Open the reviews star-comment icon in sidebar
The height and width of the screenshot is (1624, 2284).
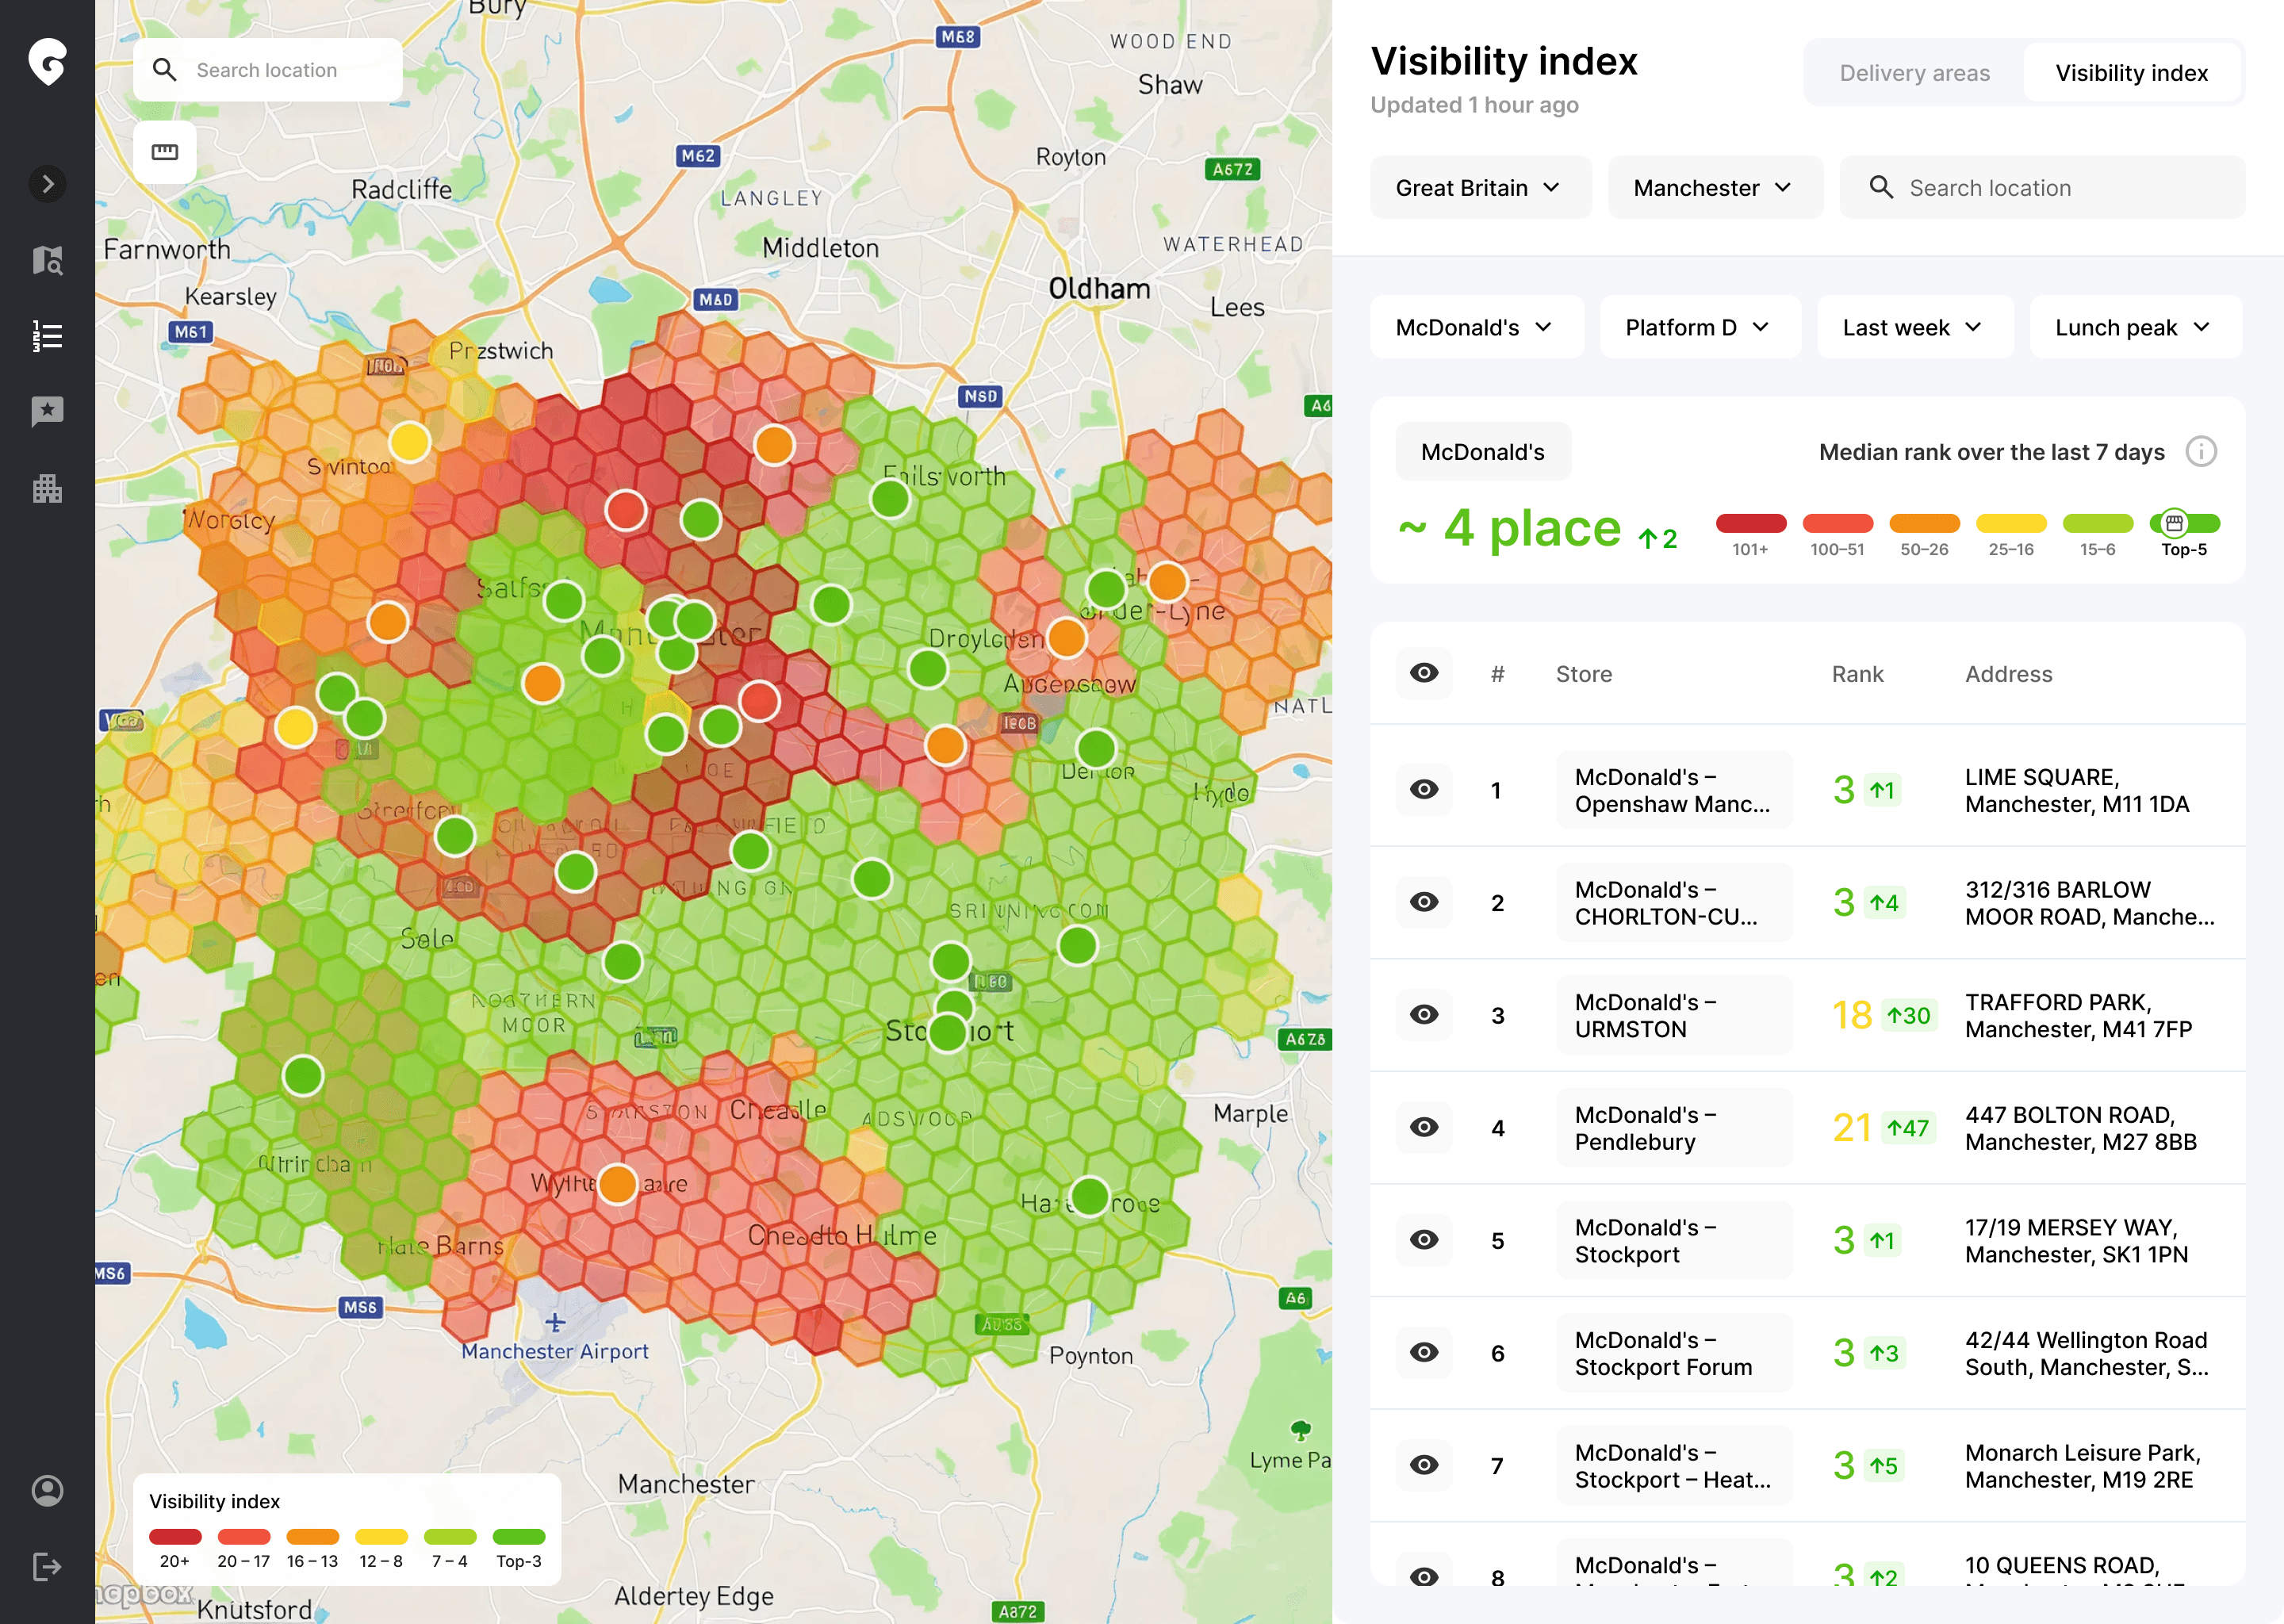46,411
